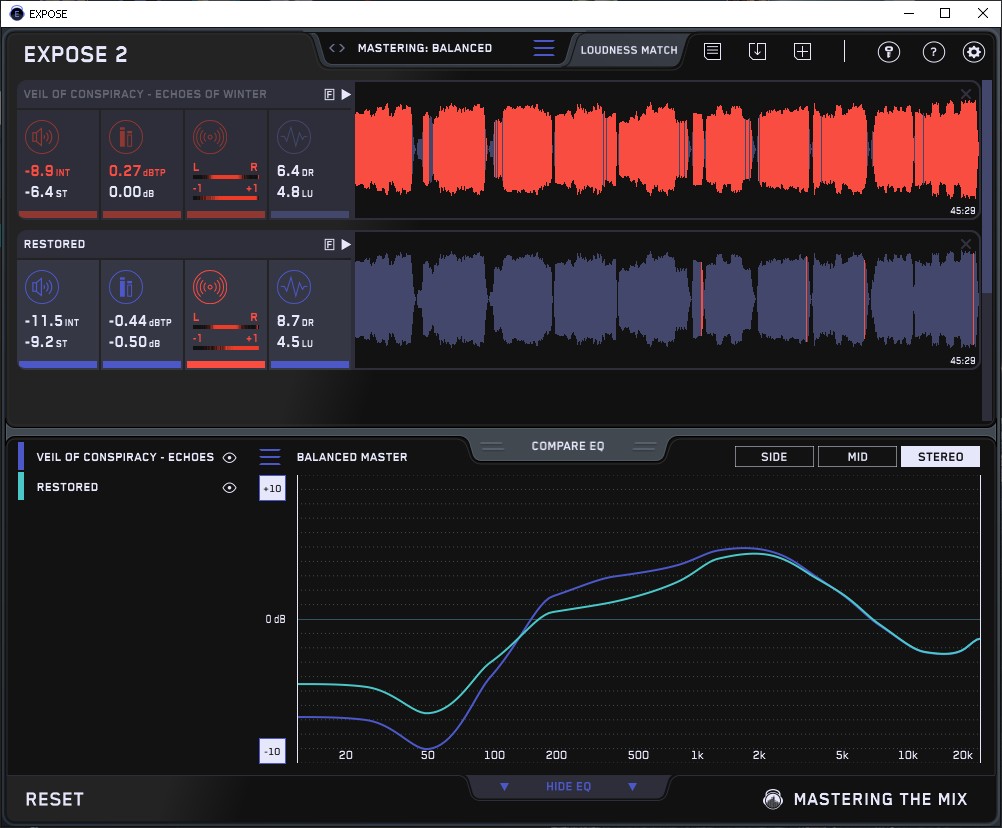Open the help question mark icon

933,52
